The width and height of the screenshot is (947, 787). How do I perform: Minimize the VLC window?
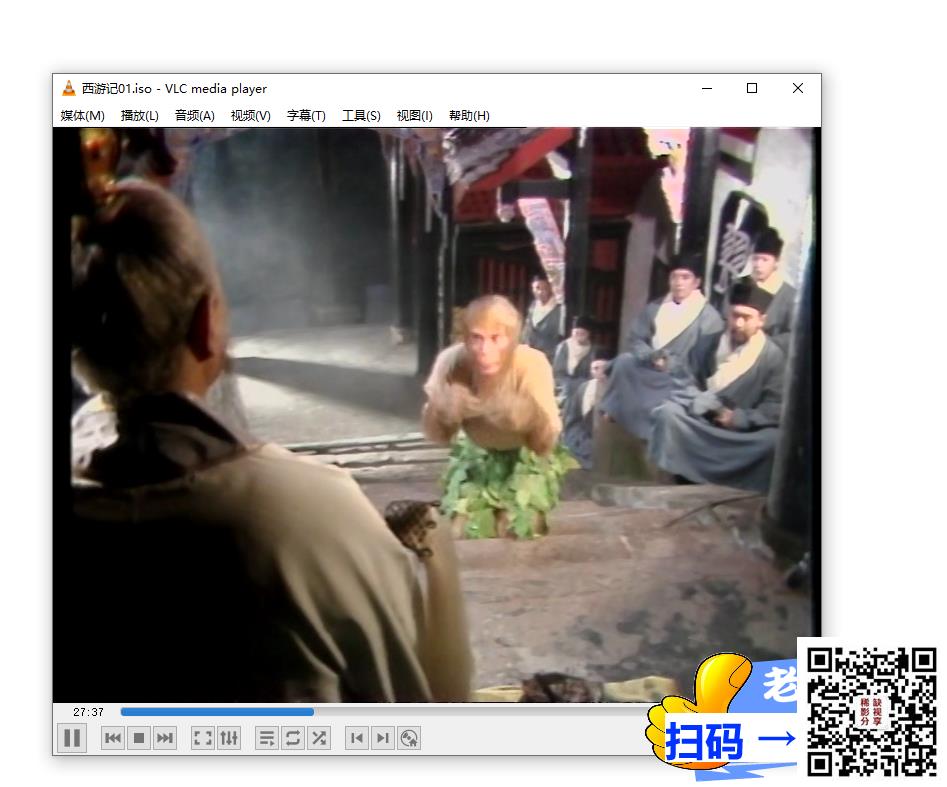coord(707,88)
